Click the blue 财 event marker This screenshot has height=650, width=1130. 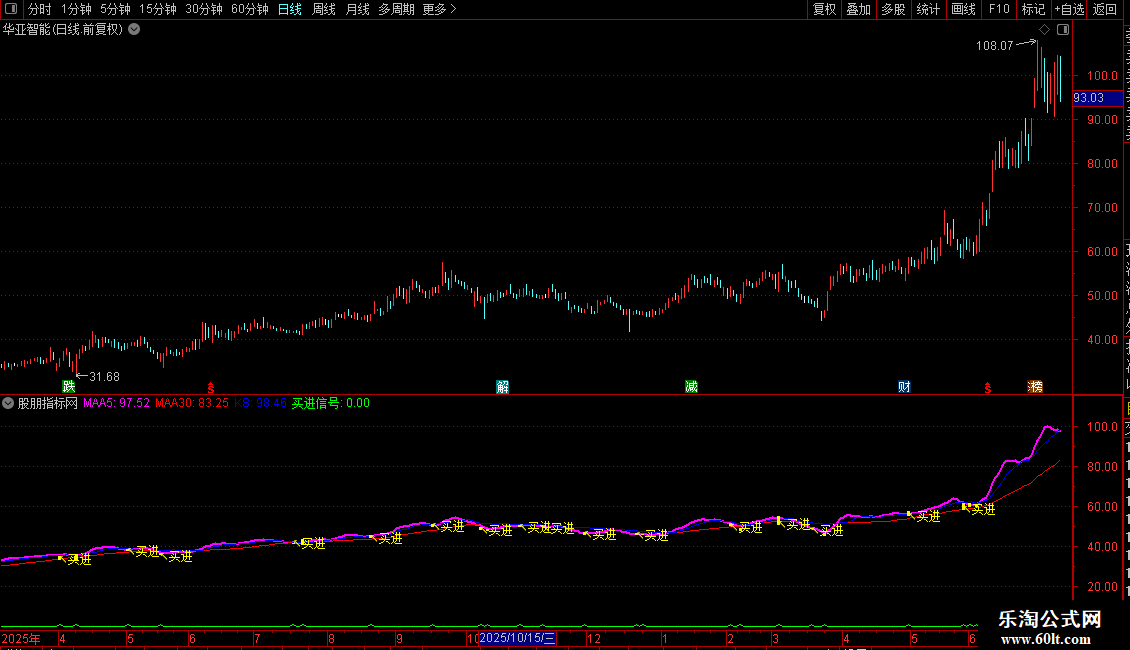pos(904,387)
